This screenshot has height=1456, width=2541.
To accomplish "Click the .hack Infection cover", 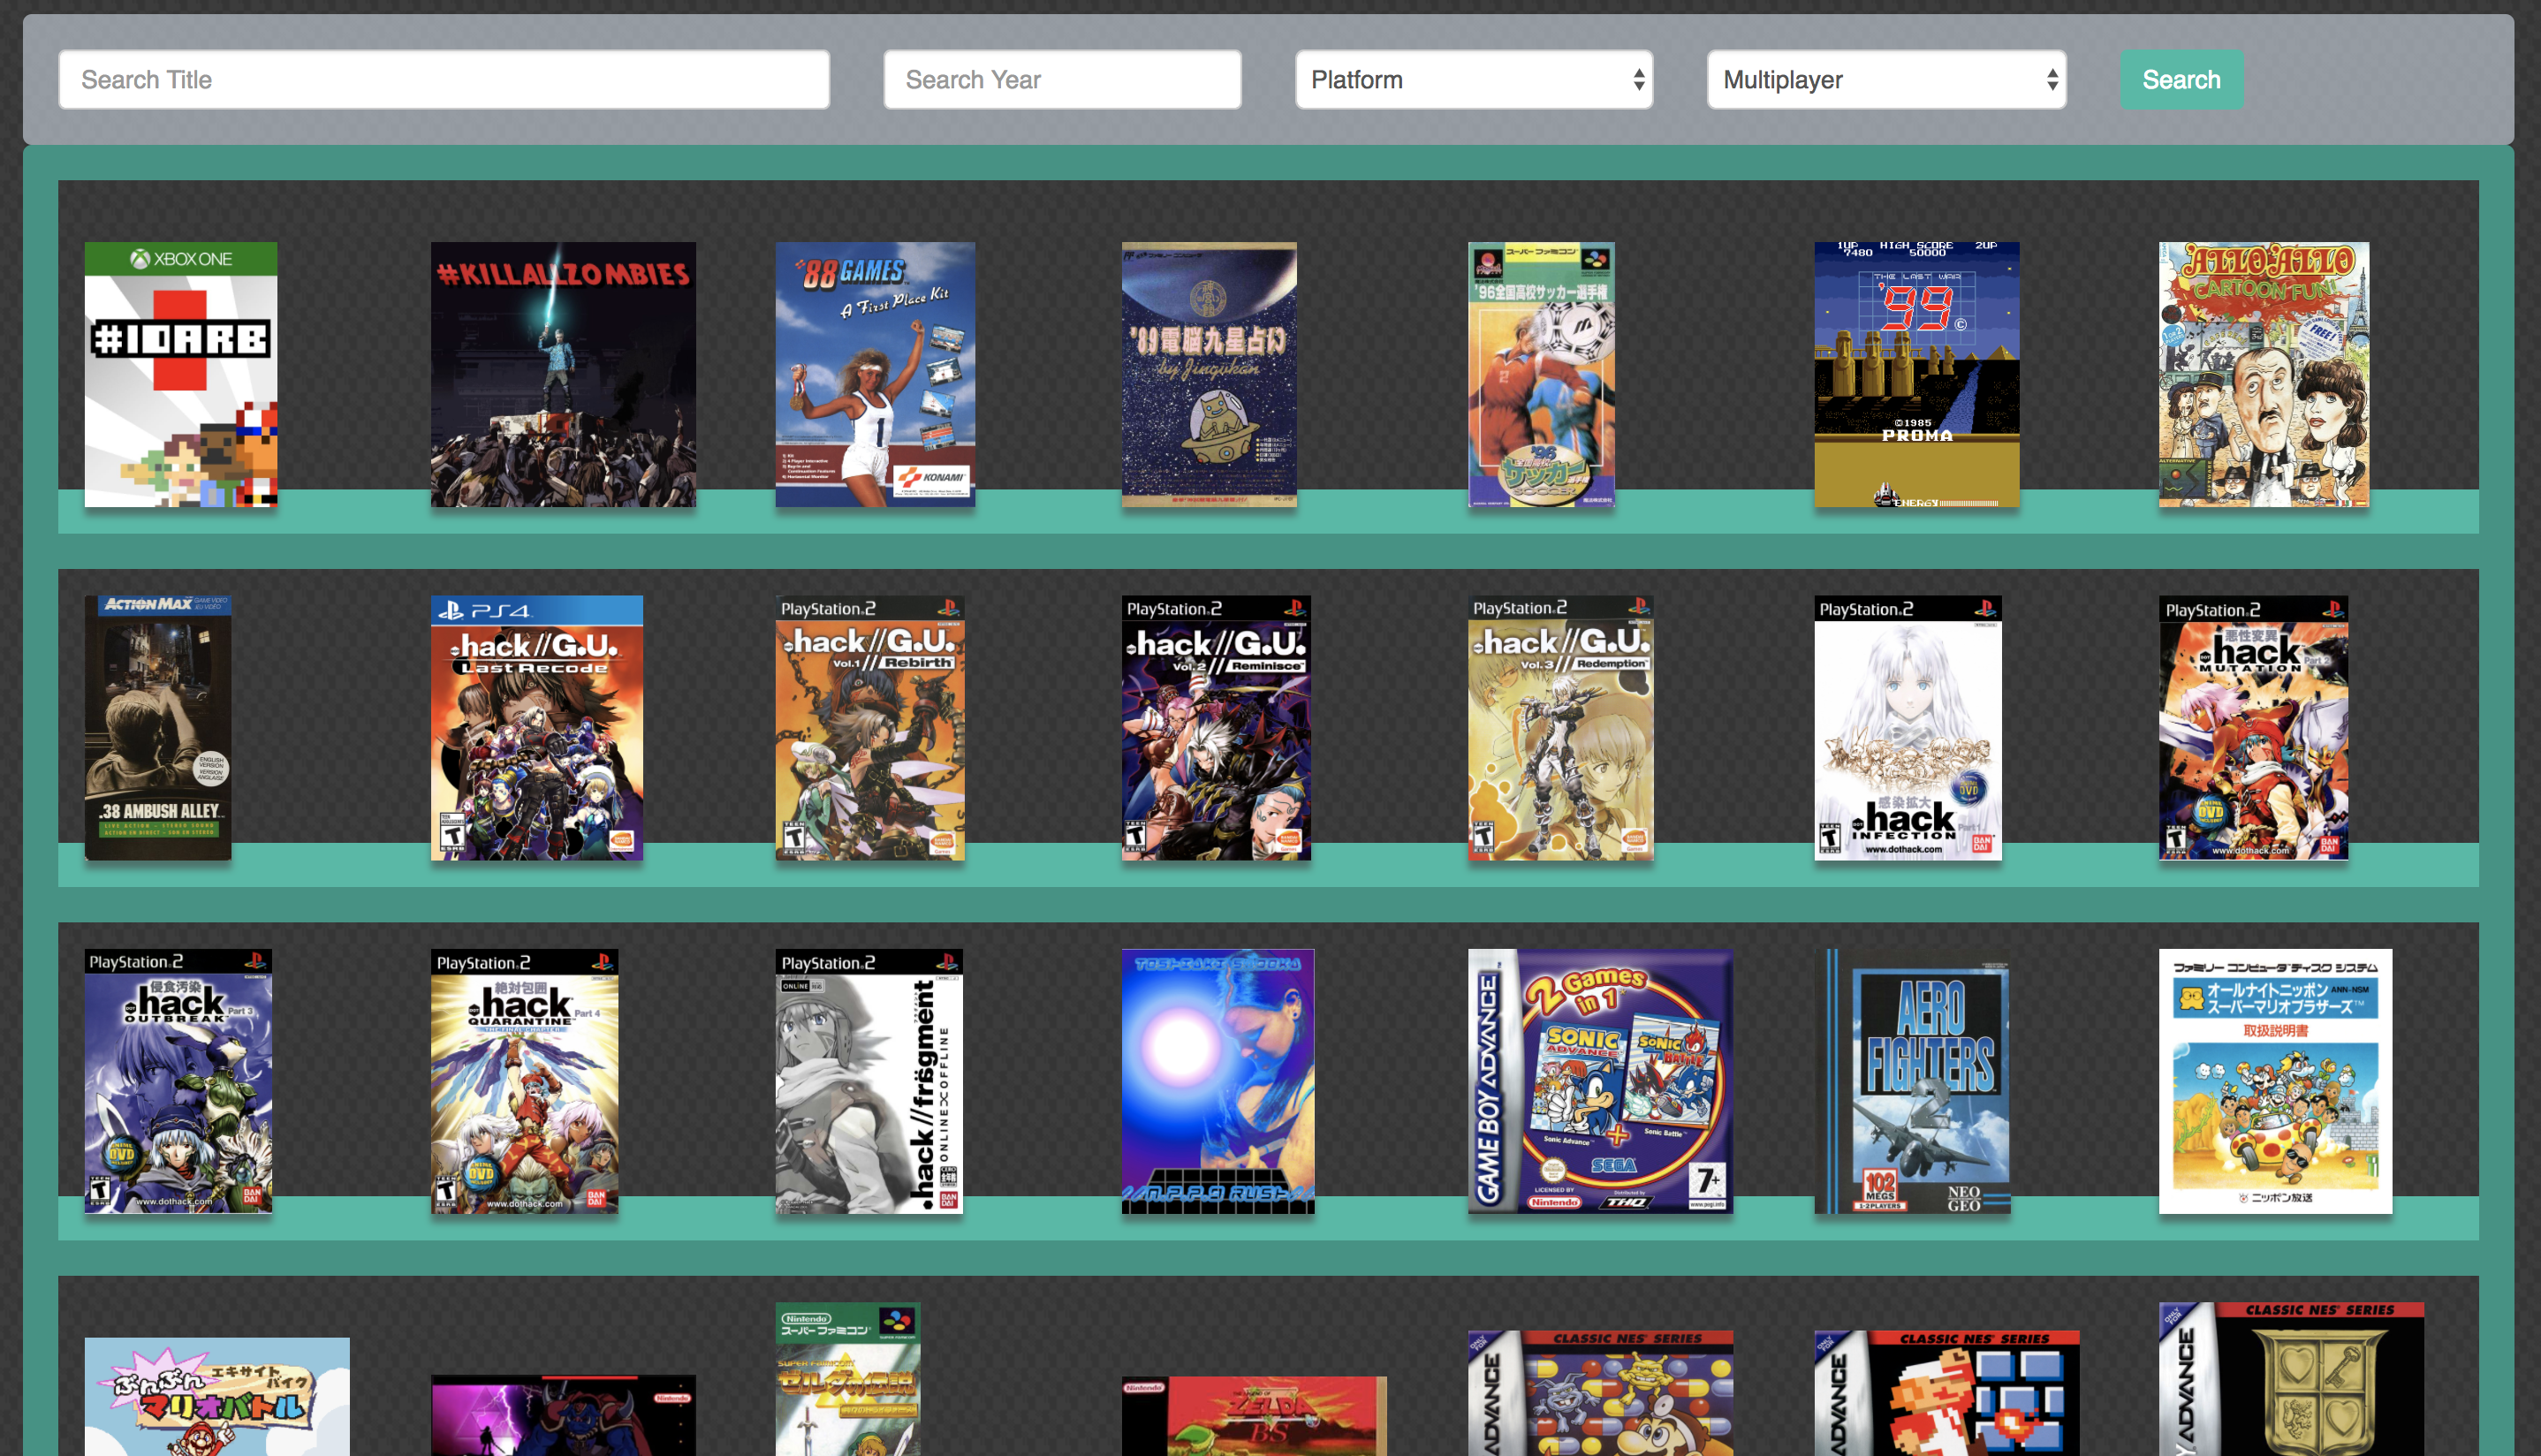I will tap(1907, 728).
